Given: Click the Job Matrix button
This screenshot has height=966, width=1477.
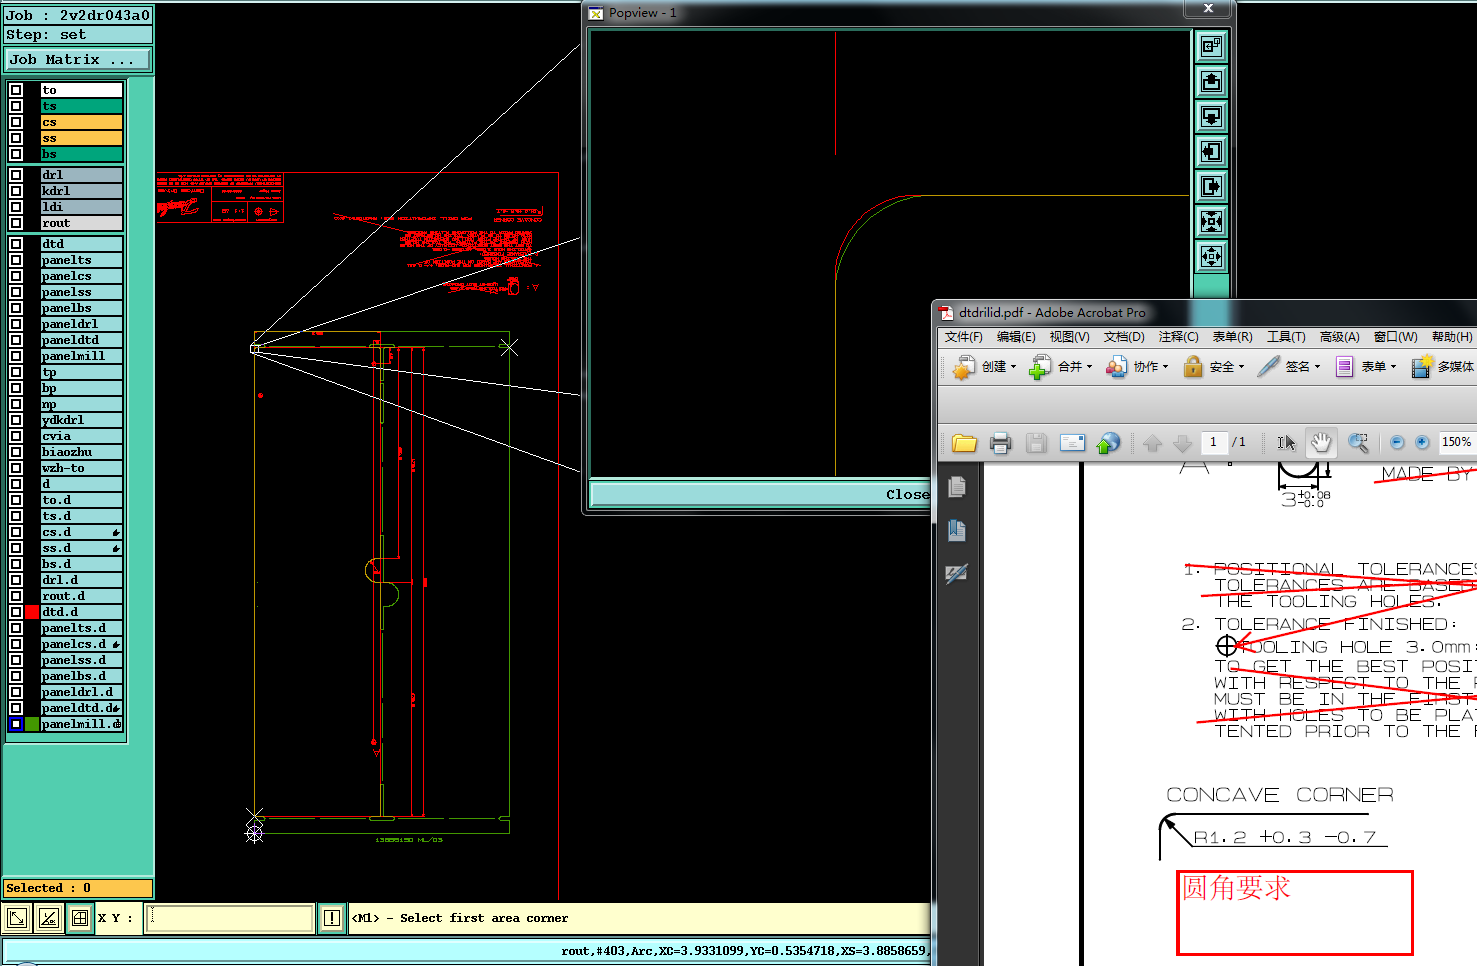Looking at the screenshot, I should (x=78, y=60).
